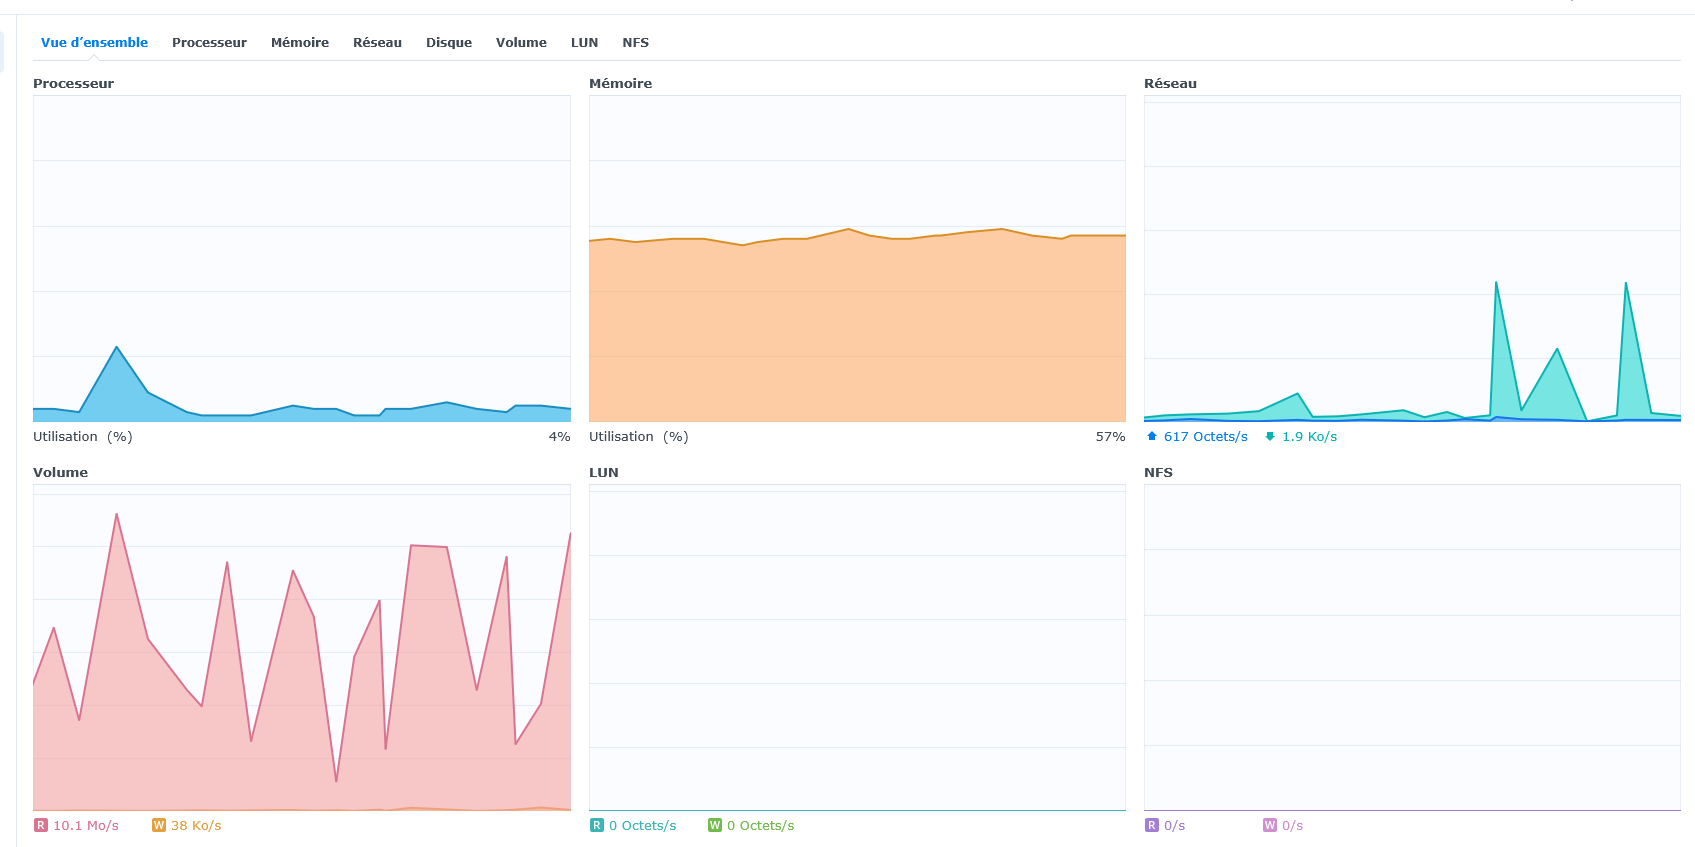Click the NFS write W legend icon
Viewport: 1695px width, 847px height.
click(1270, 825)
